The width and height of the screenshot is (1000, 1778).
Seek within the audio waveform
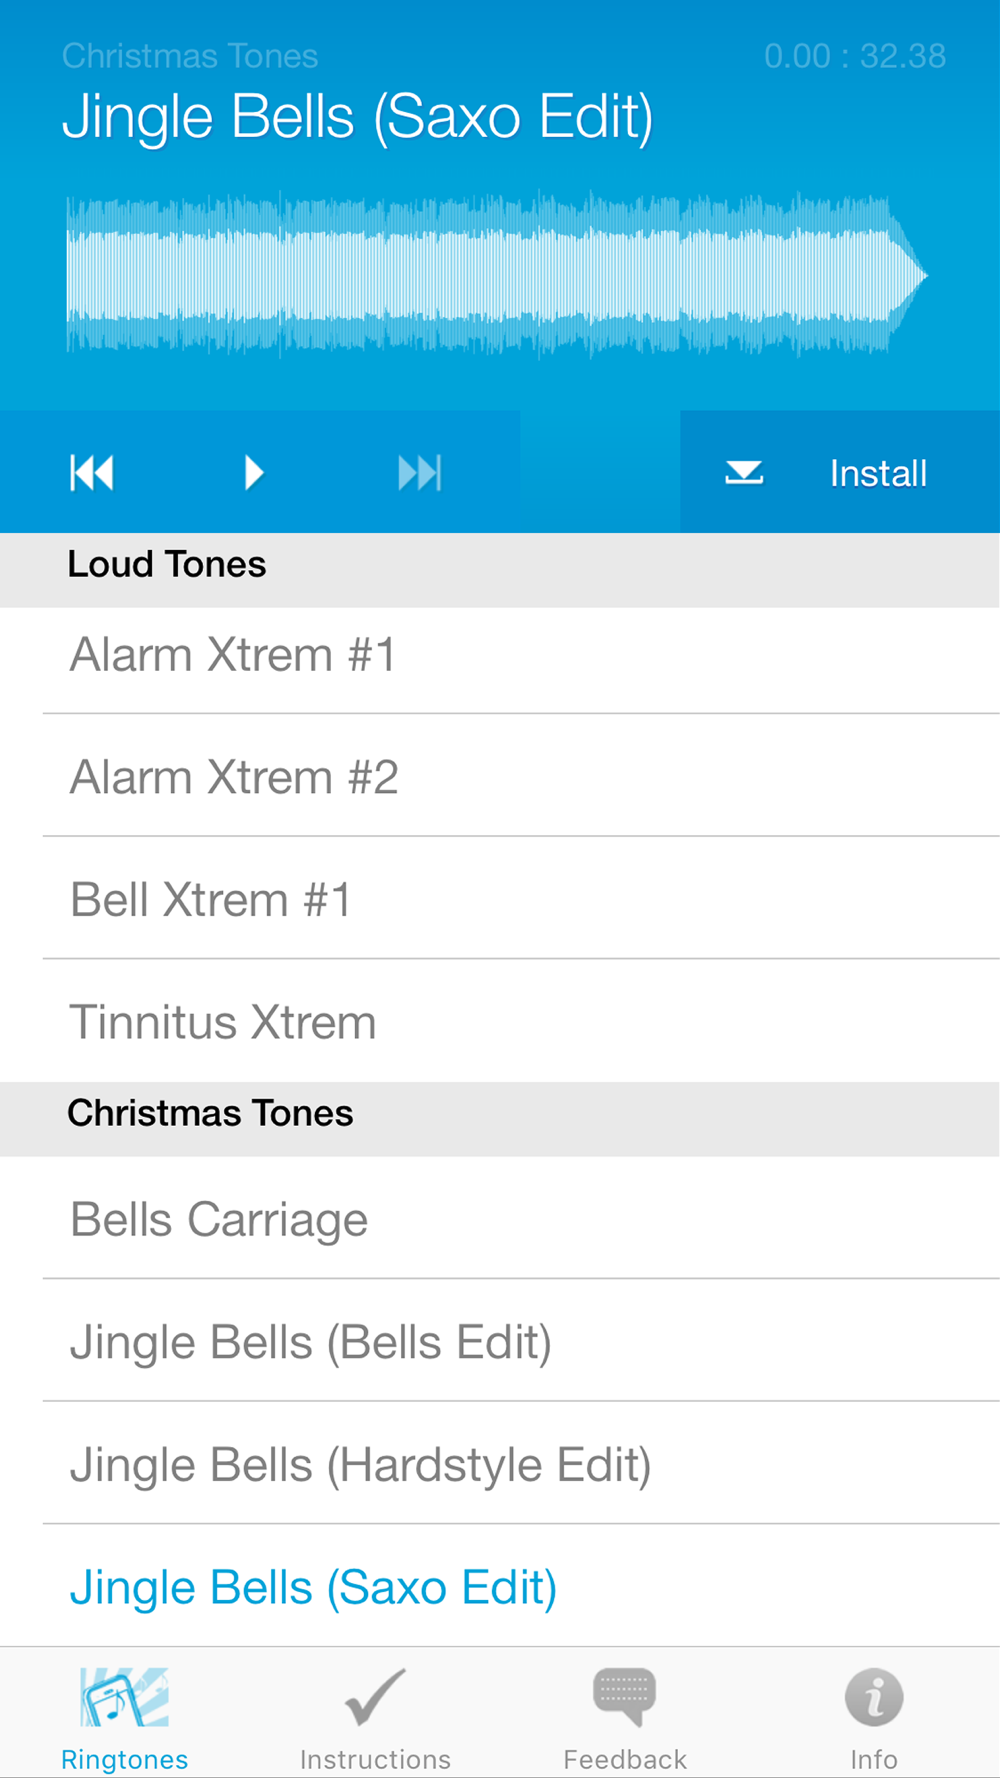[x=495, y=275]
